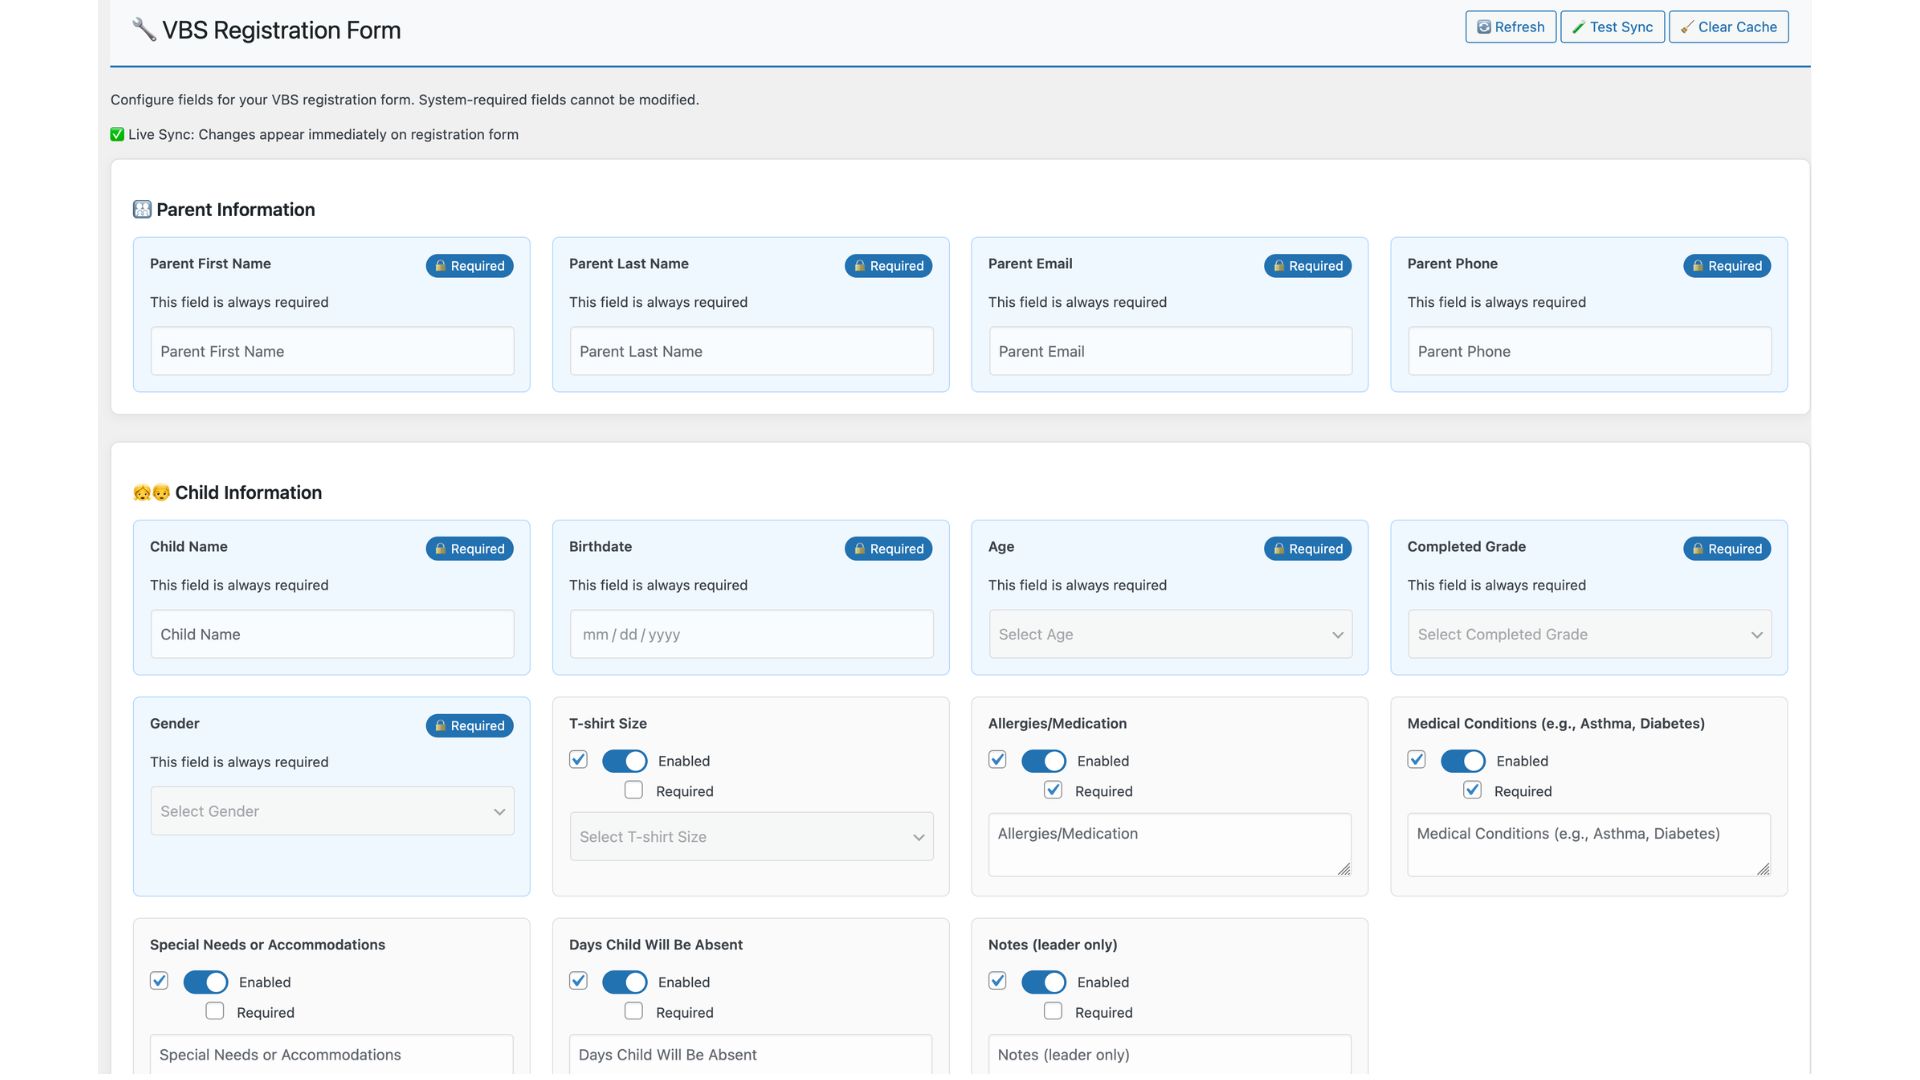The width and height of the screenshot is (1920, 1080).
Task: Disable the Notes (leader only) Enabled switch
Action: (1044, 982)
